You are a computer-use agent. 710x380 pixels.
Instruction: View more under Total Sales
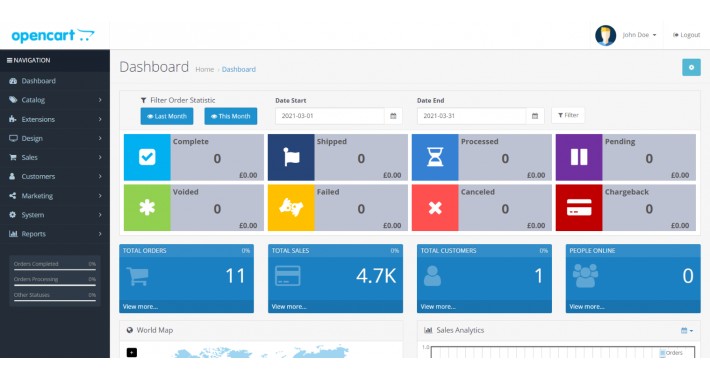pos(289,307)
